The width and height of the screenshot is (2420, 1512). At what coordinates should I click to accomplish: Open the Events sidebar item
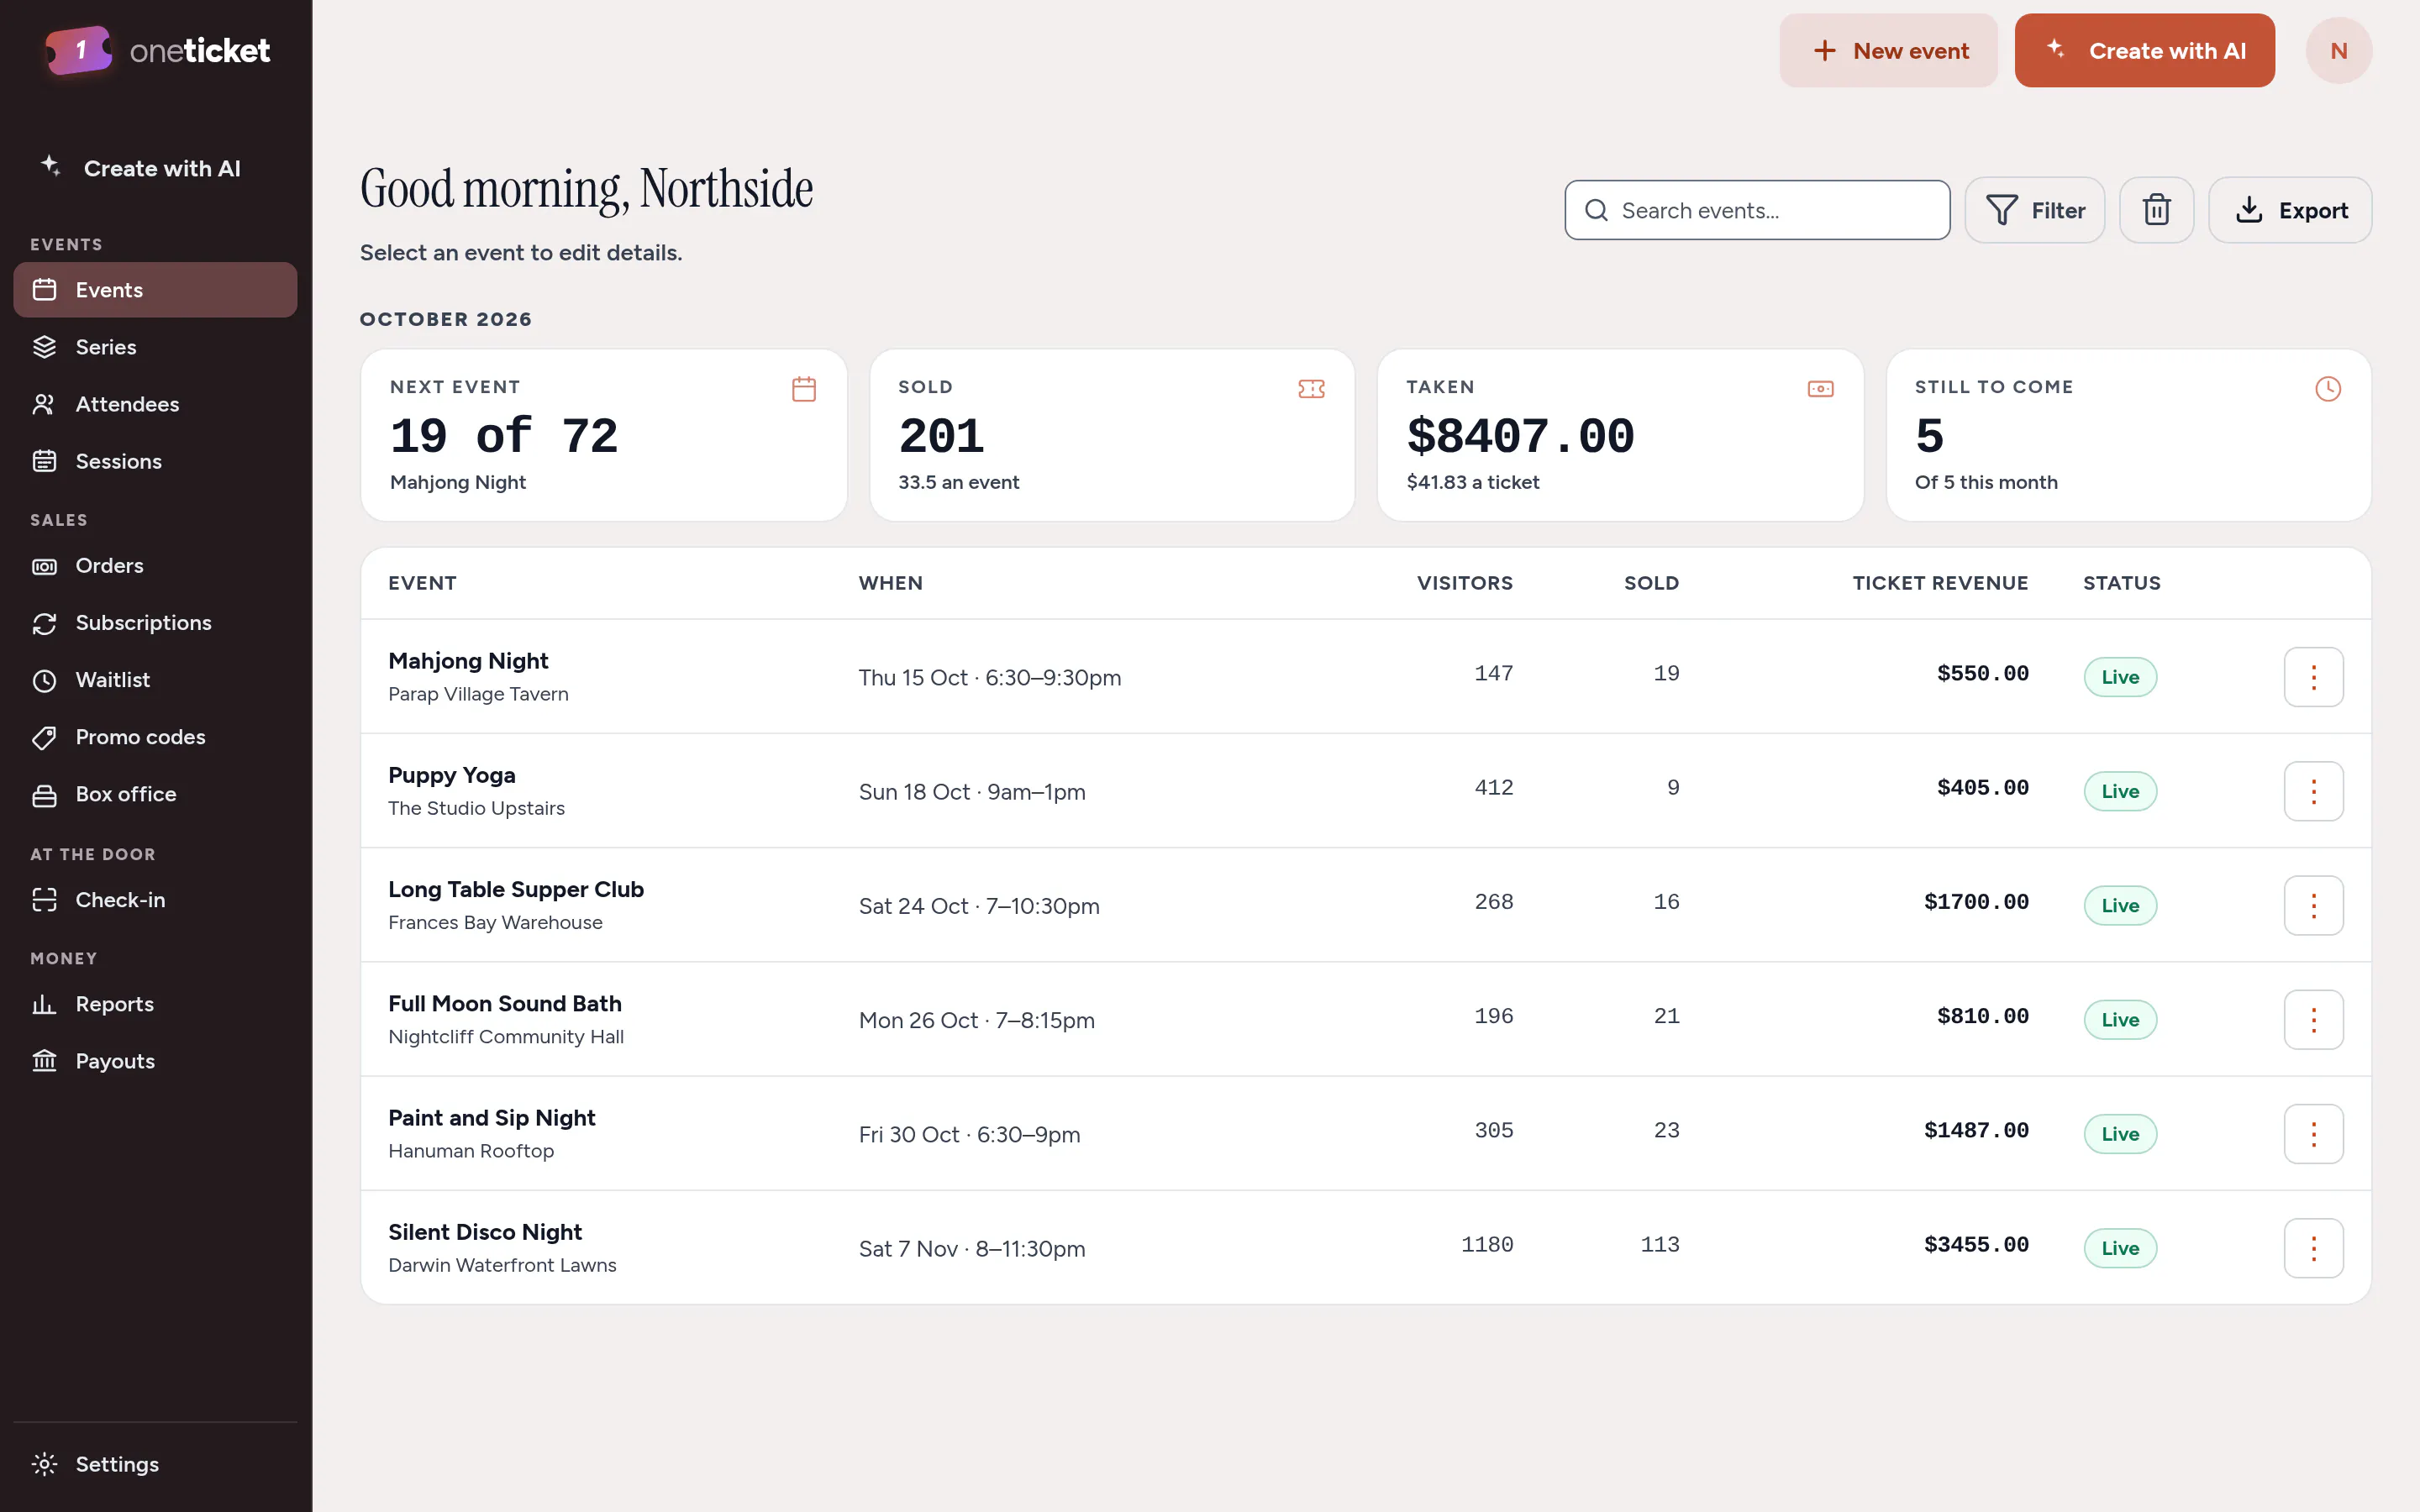tap(155, 290)
